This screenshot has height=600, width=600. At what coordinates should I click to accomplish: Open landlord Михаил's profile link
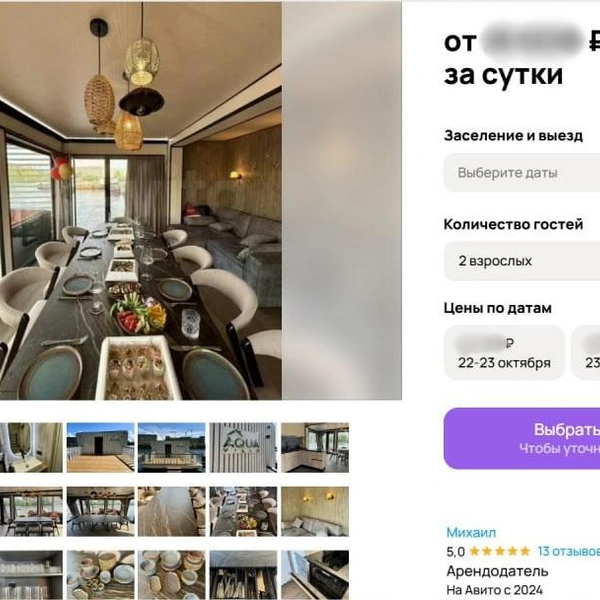[471, 532]
